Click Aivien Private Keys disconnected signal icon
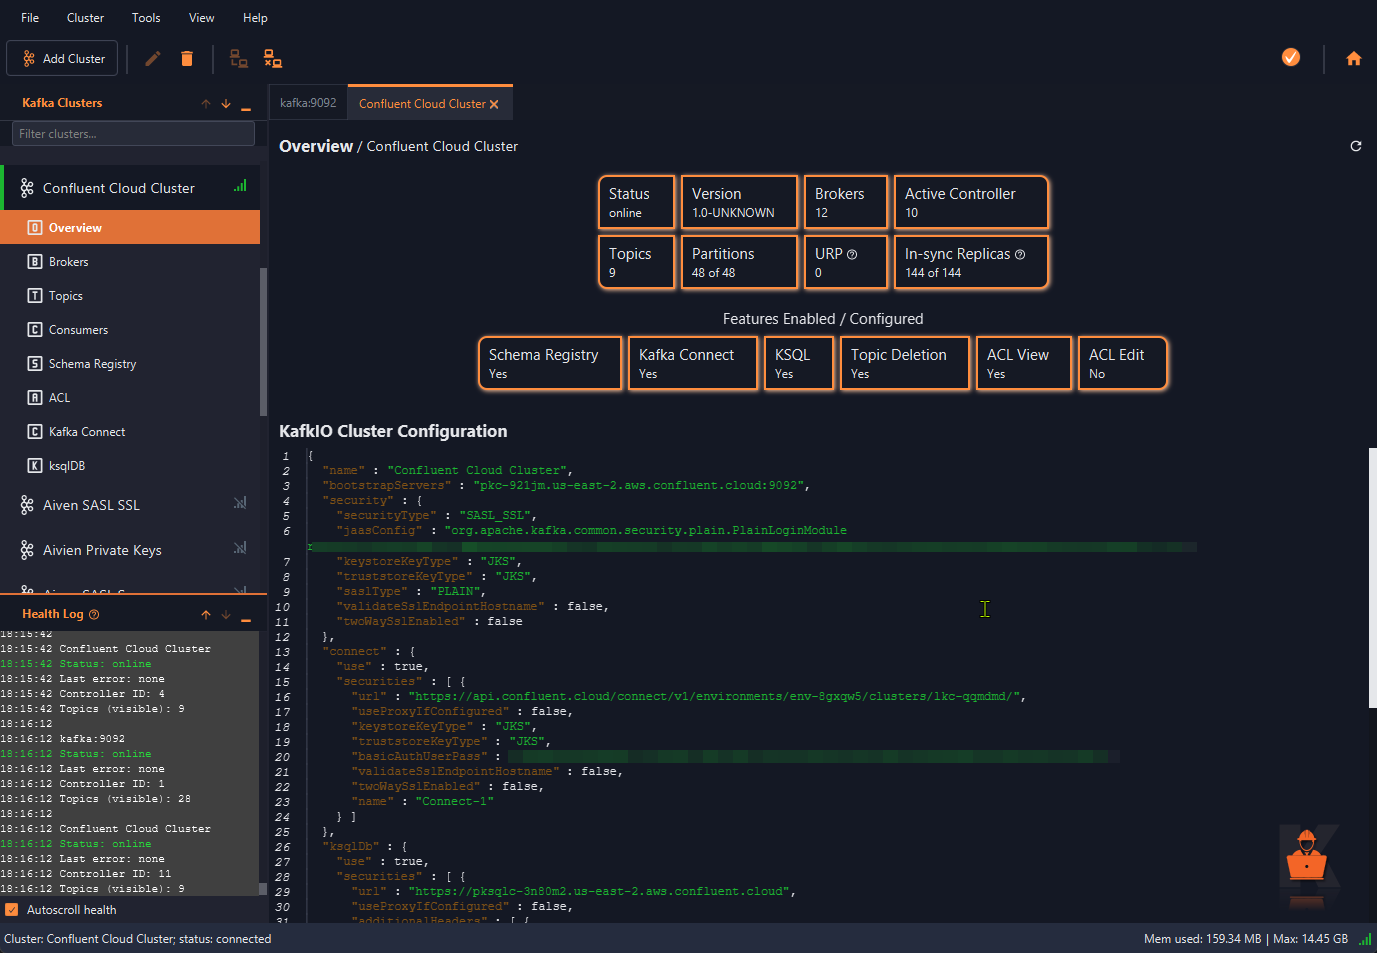Viewport: 1377px width, 953px height. point(240,548)
